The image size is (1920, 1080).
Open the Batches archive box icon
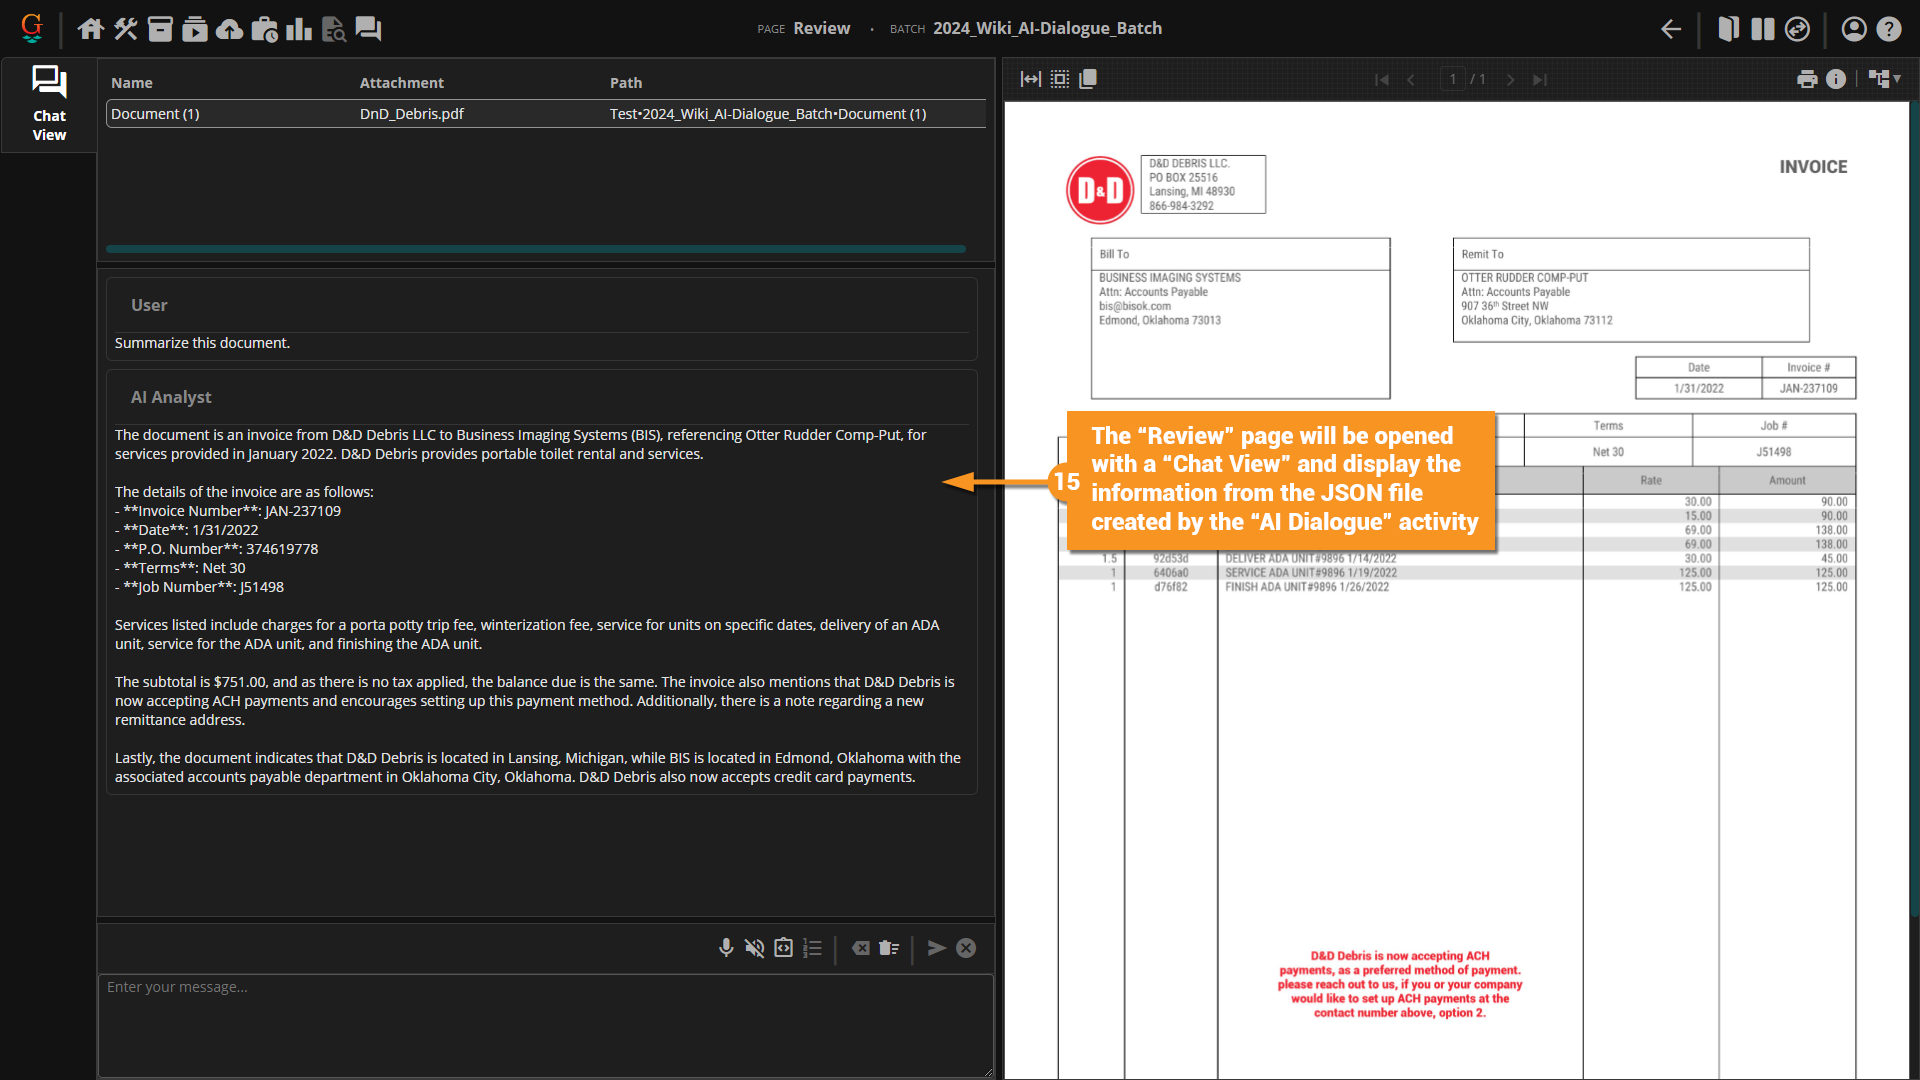pos(160,29)
